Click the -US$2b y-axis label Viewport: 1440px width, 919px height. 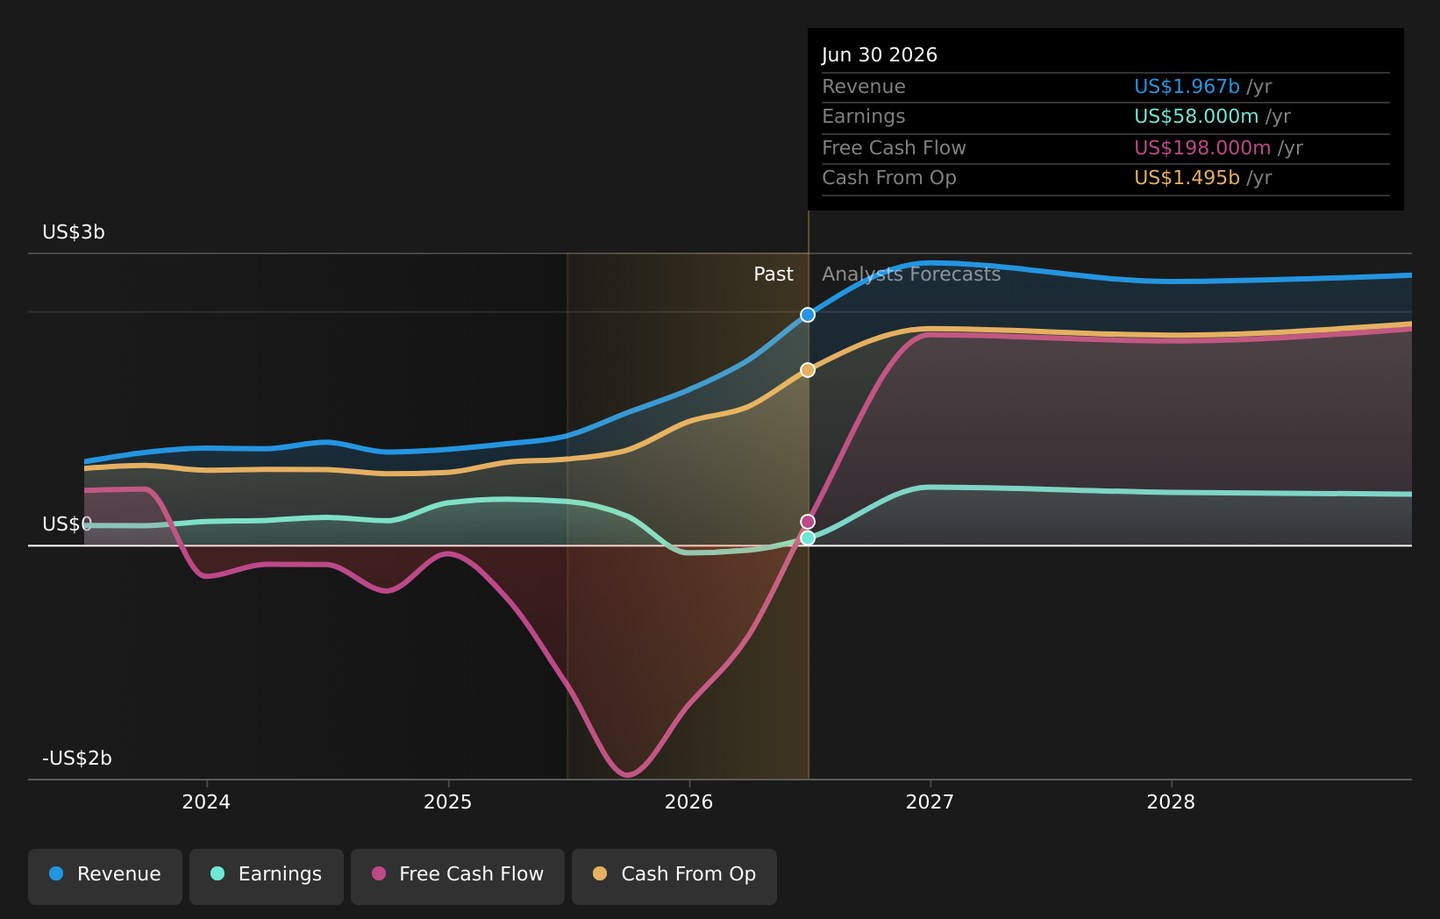[77, 758]
